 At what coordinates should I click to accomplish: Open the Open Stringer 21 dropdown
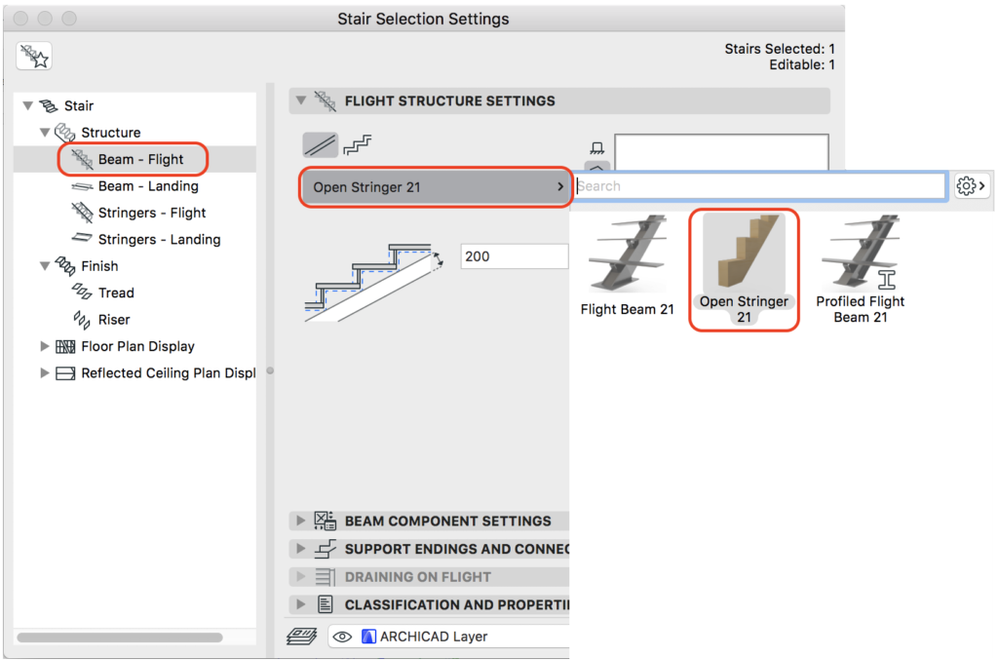436,187
